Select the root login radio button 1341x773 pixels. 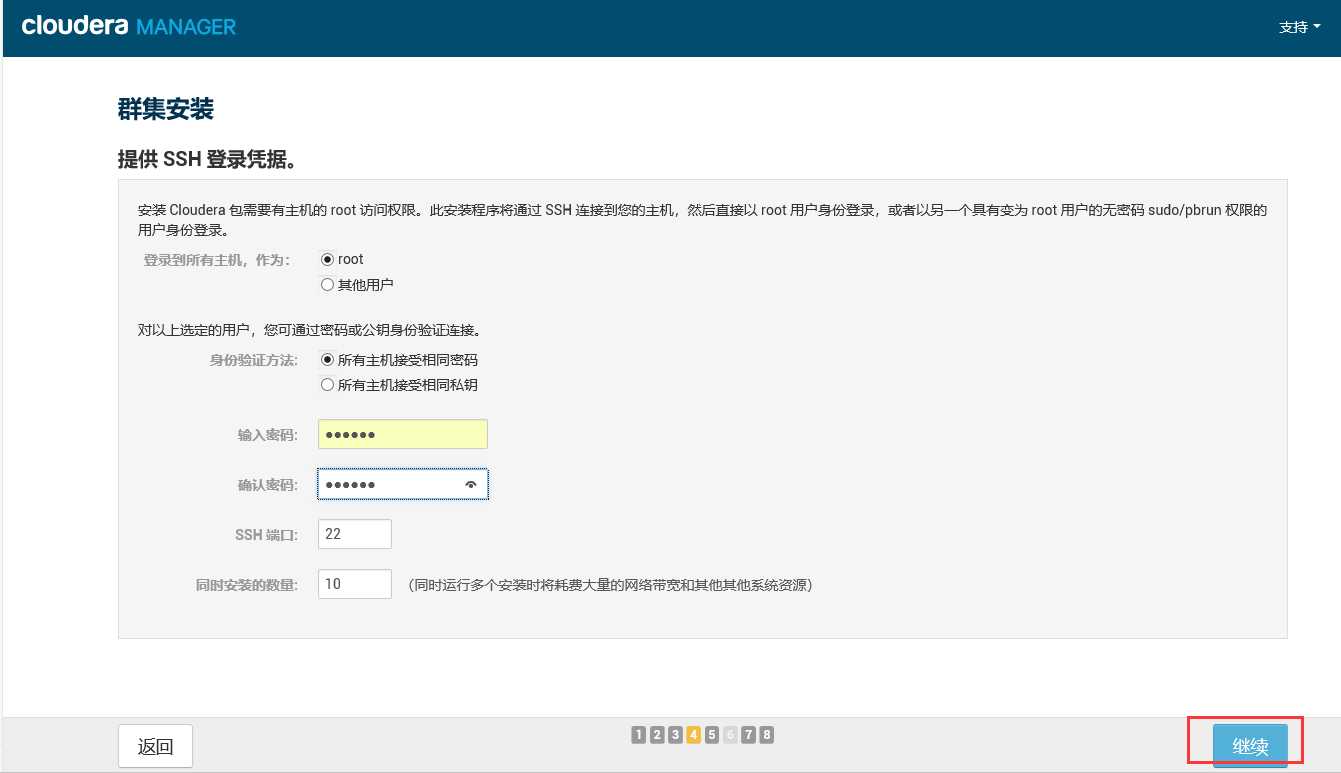tap(327, 259)
